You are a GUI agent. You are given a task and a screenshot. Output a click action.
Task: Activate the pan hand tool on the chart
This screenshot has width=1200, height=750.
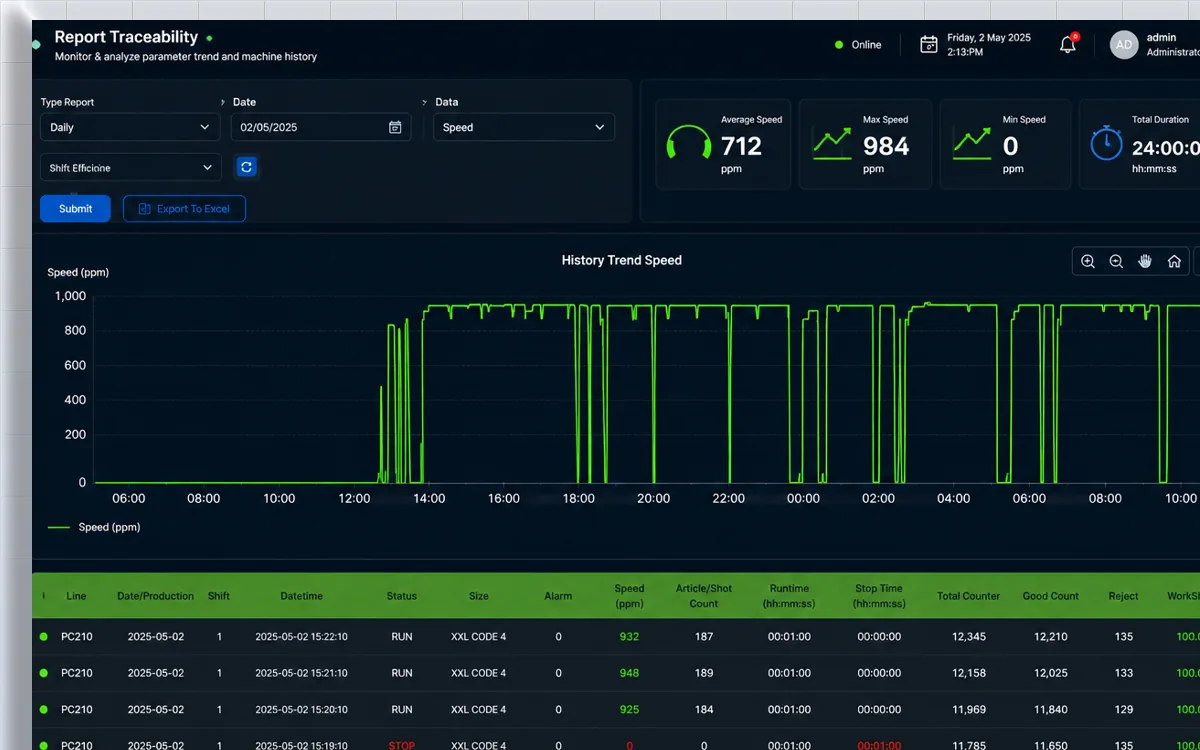click(1146, 261)
